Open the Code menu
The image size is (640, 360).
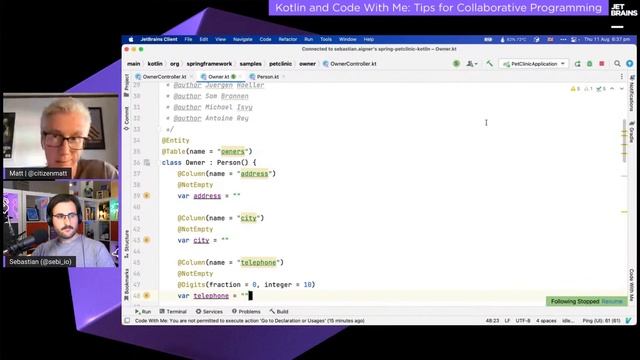click(x=265, y=40)
